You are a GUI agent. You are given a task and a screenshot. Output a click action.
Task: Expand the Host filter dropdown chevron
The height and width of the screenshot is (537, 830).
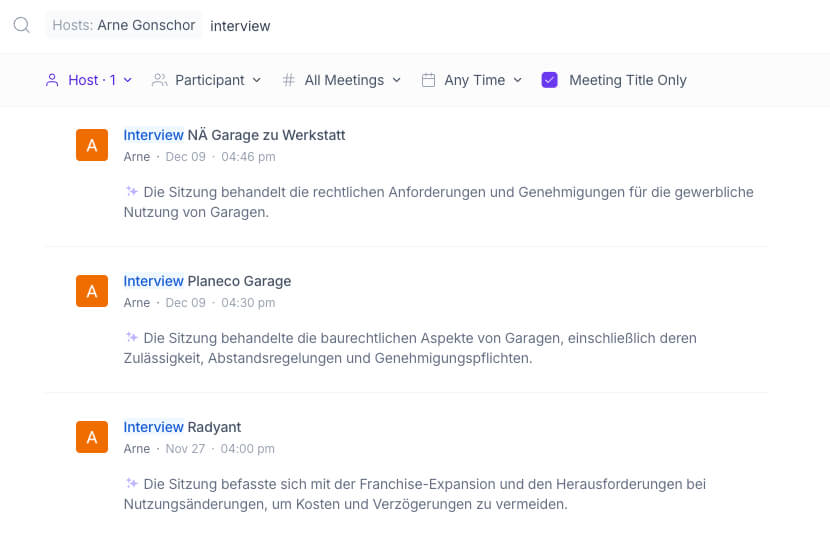[x=128, y=80]
